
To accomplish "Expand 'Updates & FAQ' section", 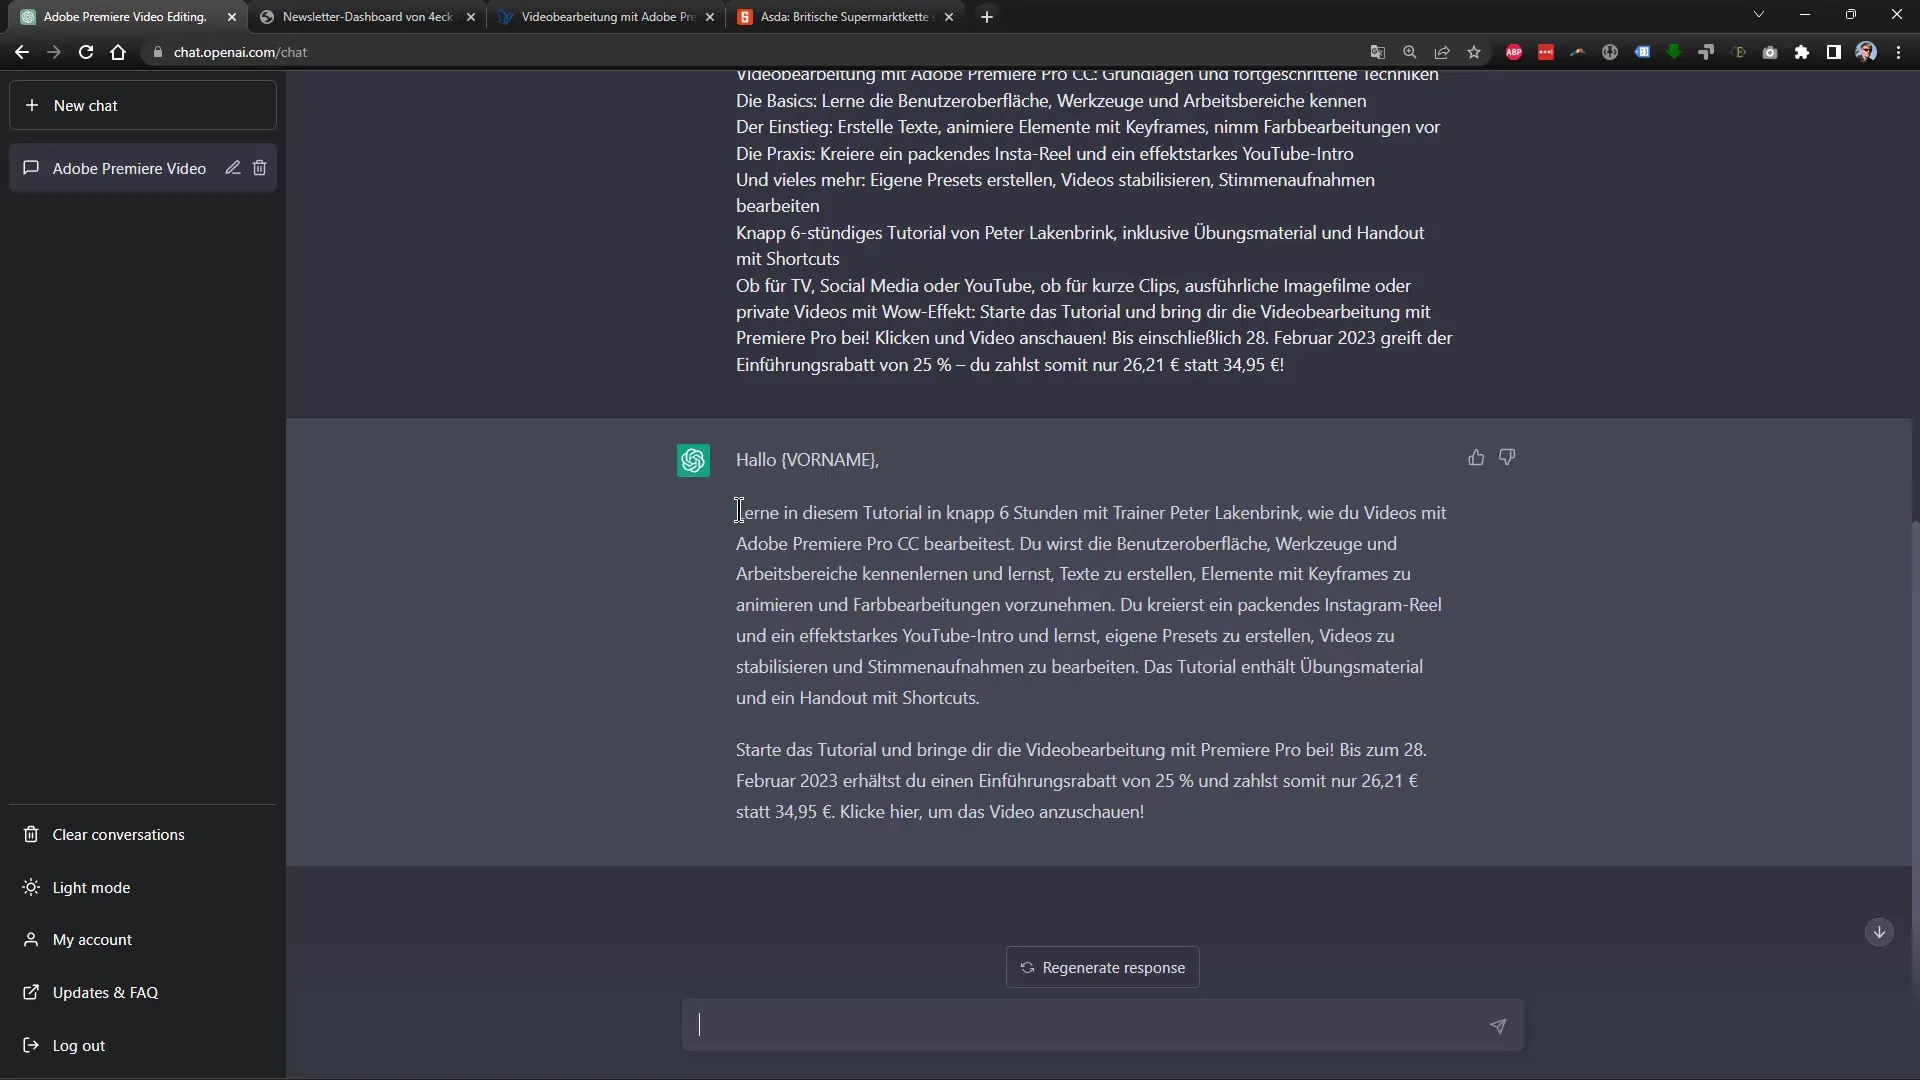I will [104, 992].
